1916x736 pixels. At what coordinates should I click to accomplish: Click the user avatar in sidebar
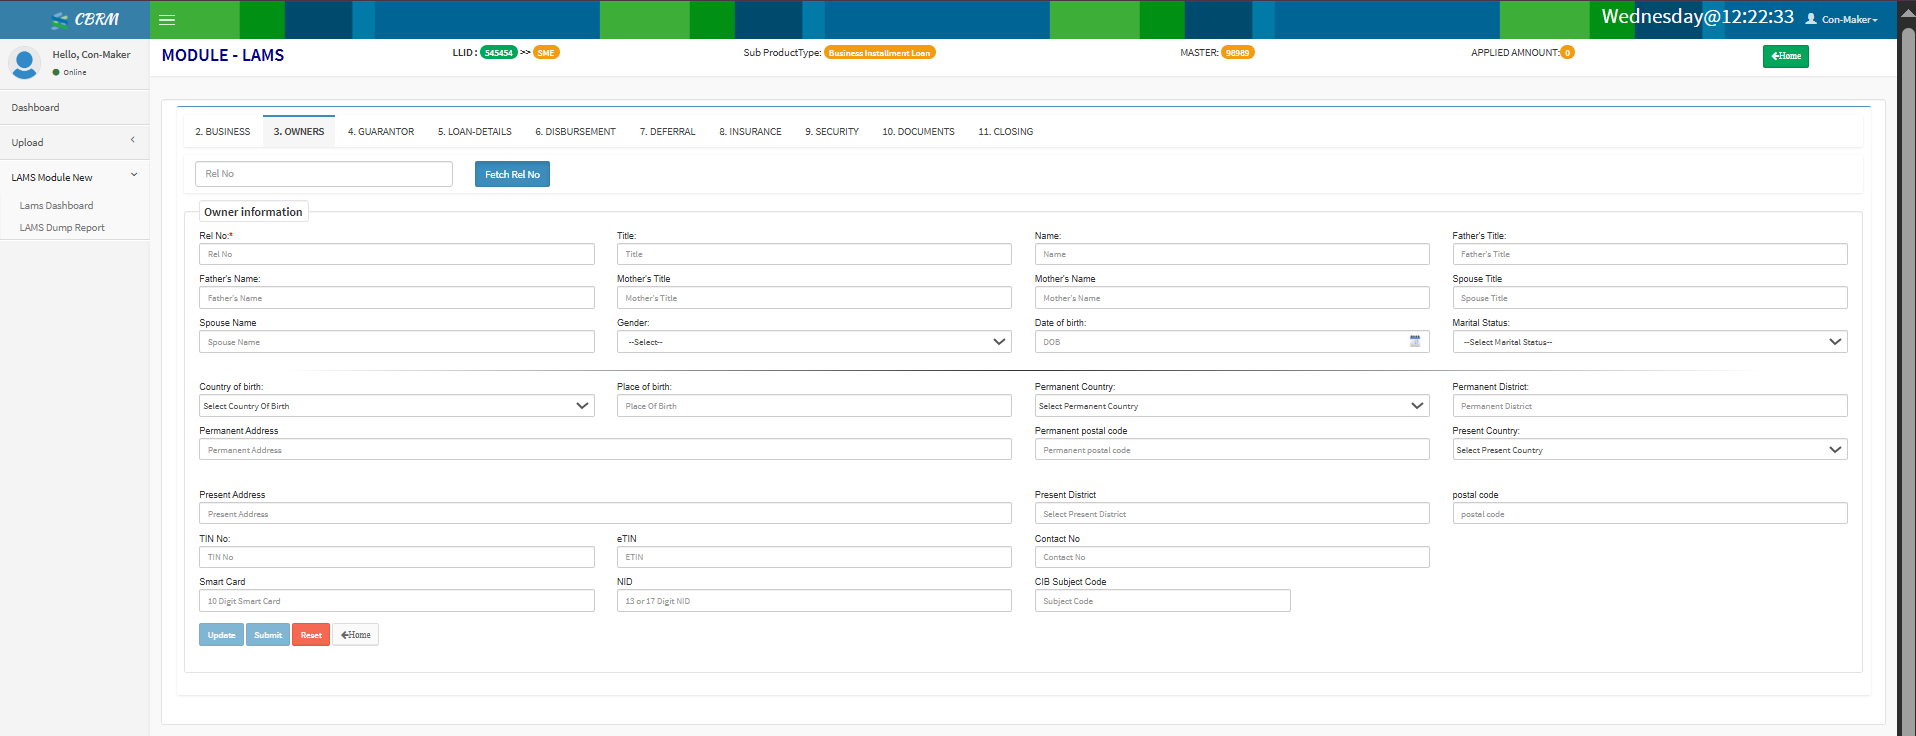coord(24,63)
